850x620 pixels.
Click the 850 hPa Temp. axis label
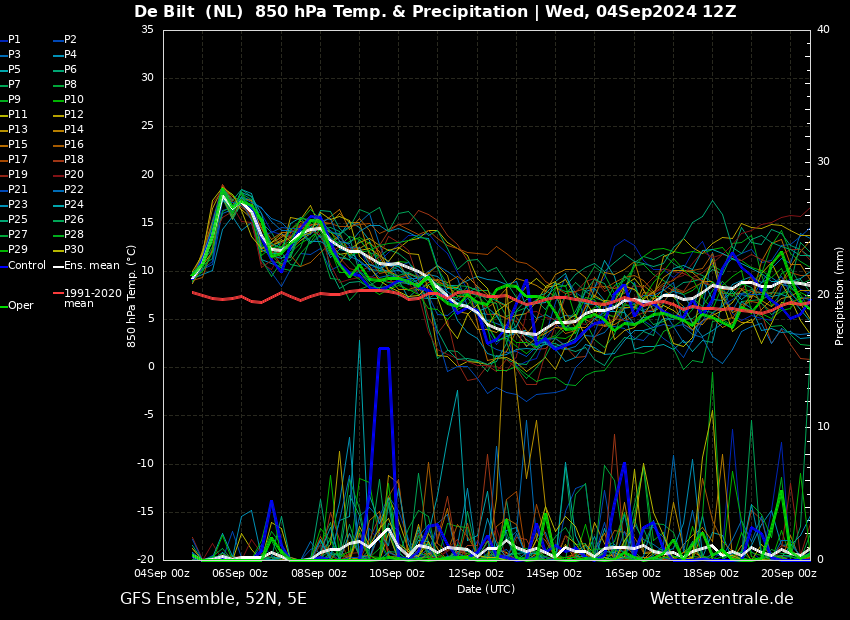click(132, 295)
